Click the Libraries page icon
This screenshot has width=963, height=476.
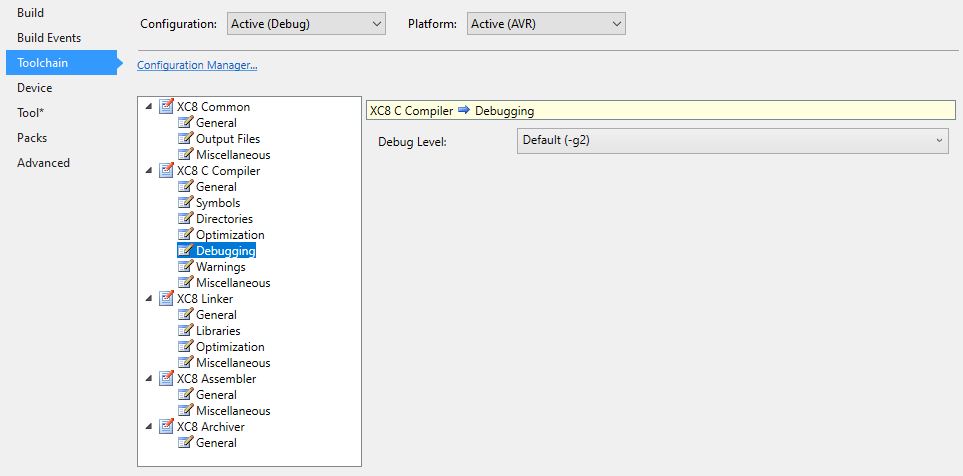click(x=185, y=331)
